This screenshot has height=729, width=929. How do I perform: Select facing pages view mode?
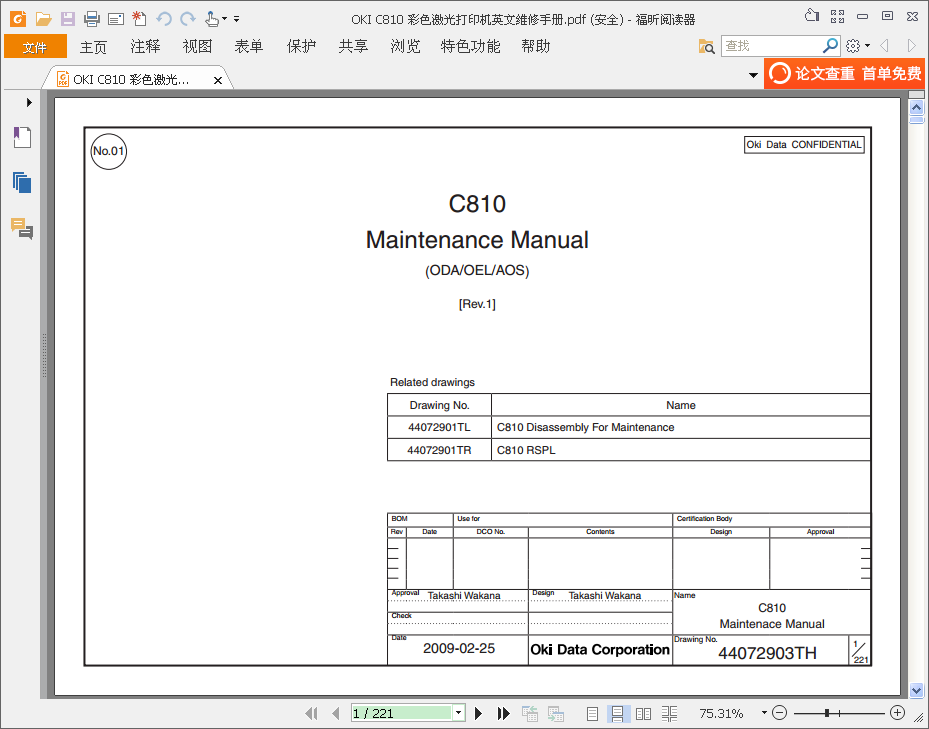pyautogui.click(x=643, y=714)
